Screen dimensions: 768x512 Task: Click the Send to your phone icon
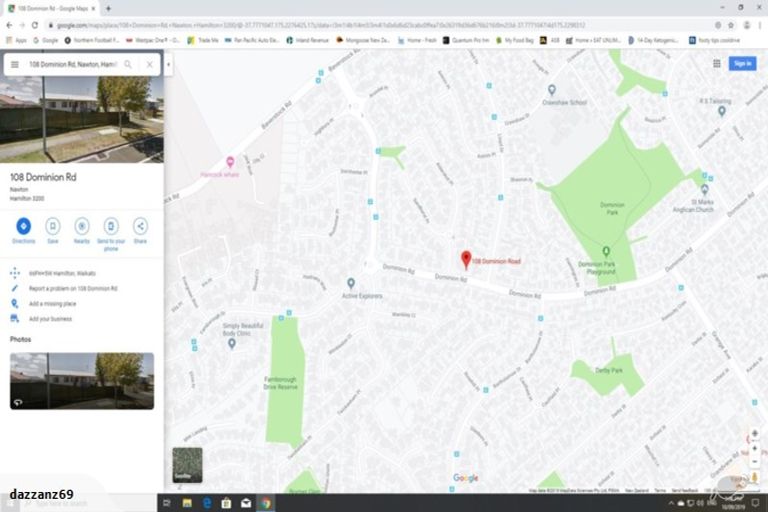click(x=111, y=226)
